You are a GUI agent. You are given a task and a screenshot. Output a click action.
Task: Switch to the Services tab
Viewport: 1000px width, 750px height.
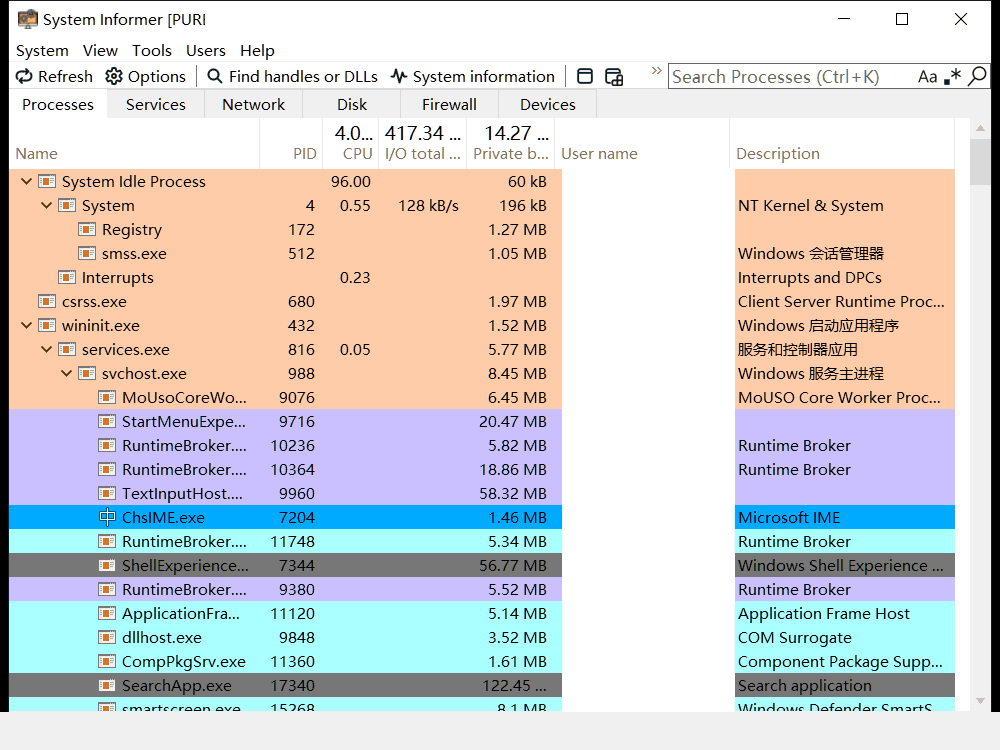pyautogui.click(x=156, y=105)
